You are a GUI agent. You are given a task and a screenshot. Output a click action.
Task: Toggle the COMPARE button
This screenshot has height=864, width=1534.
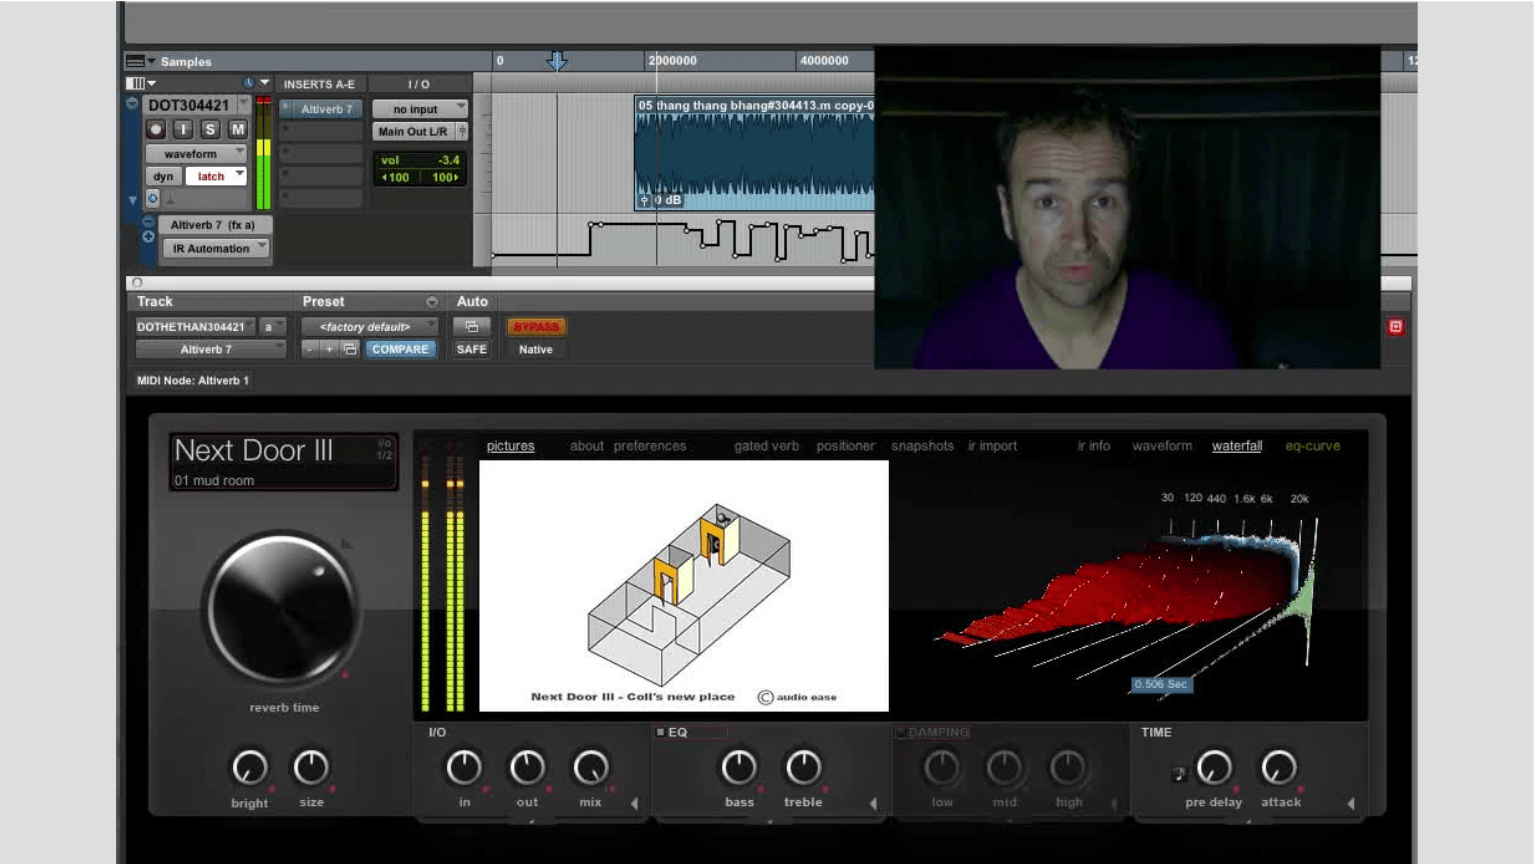pos(400,349)
